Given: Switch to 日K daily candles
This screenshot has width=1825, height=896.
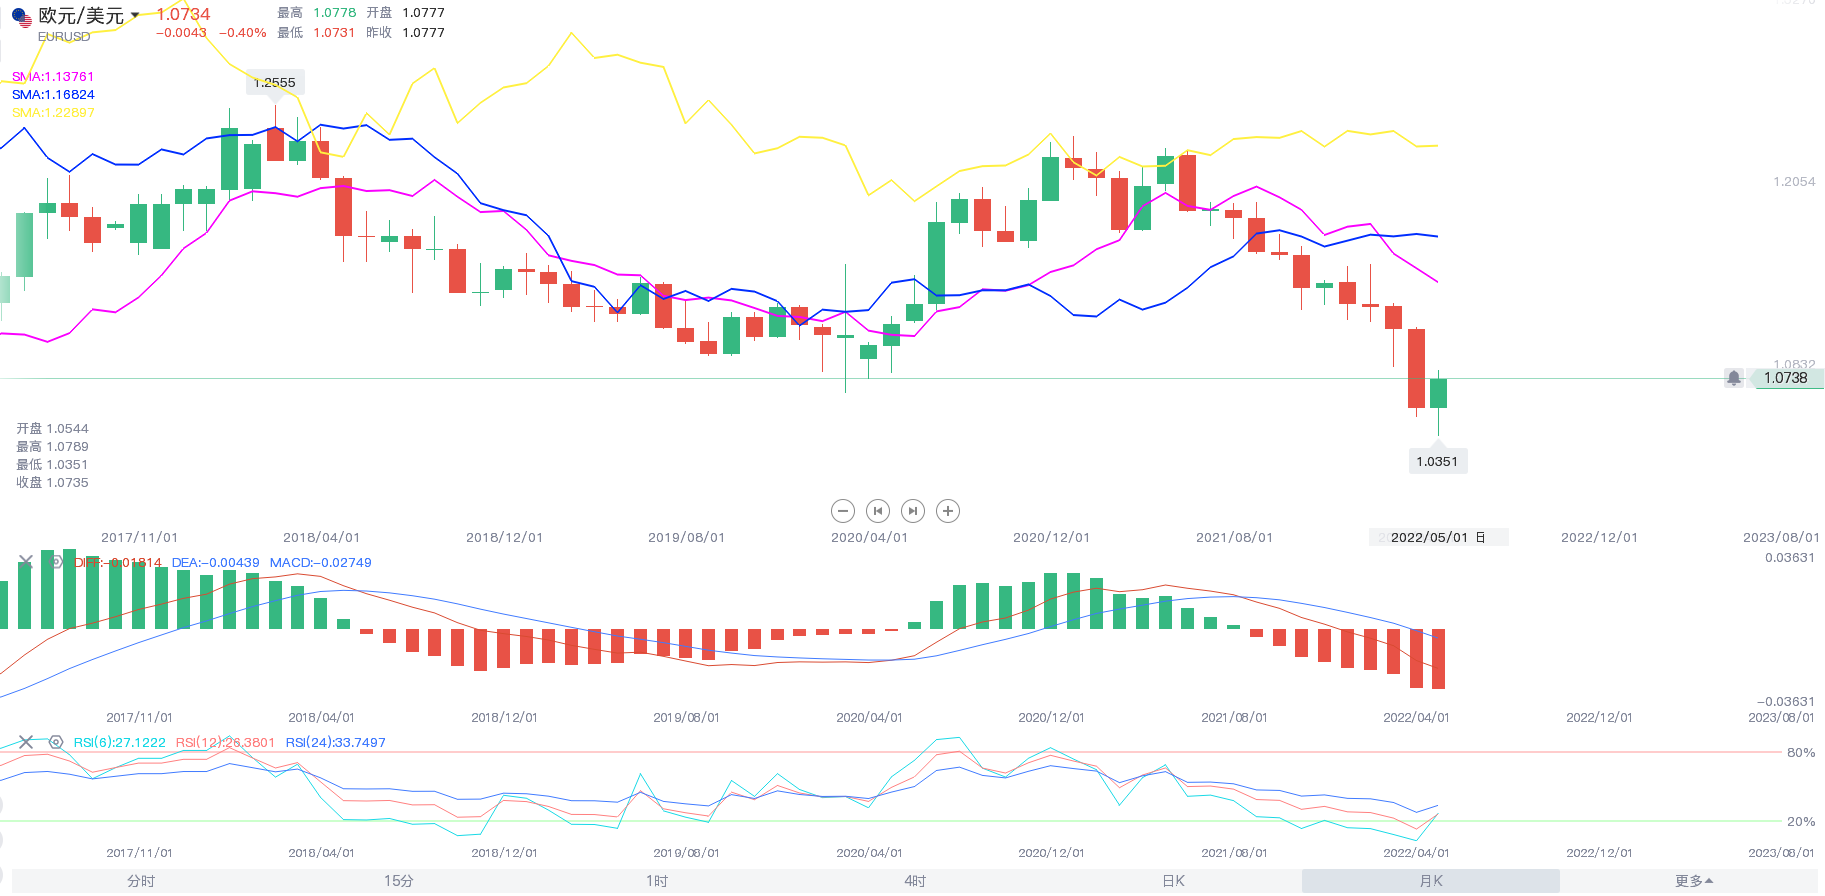Looking at the screenshot, I should (x=1173, y=881).
